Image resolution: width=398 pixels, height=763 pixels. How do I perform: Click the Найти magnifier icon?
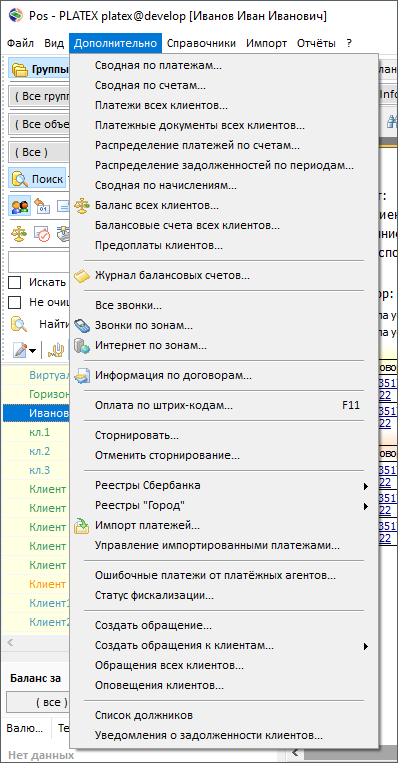(x=19, y=324)
